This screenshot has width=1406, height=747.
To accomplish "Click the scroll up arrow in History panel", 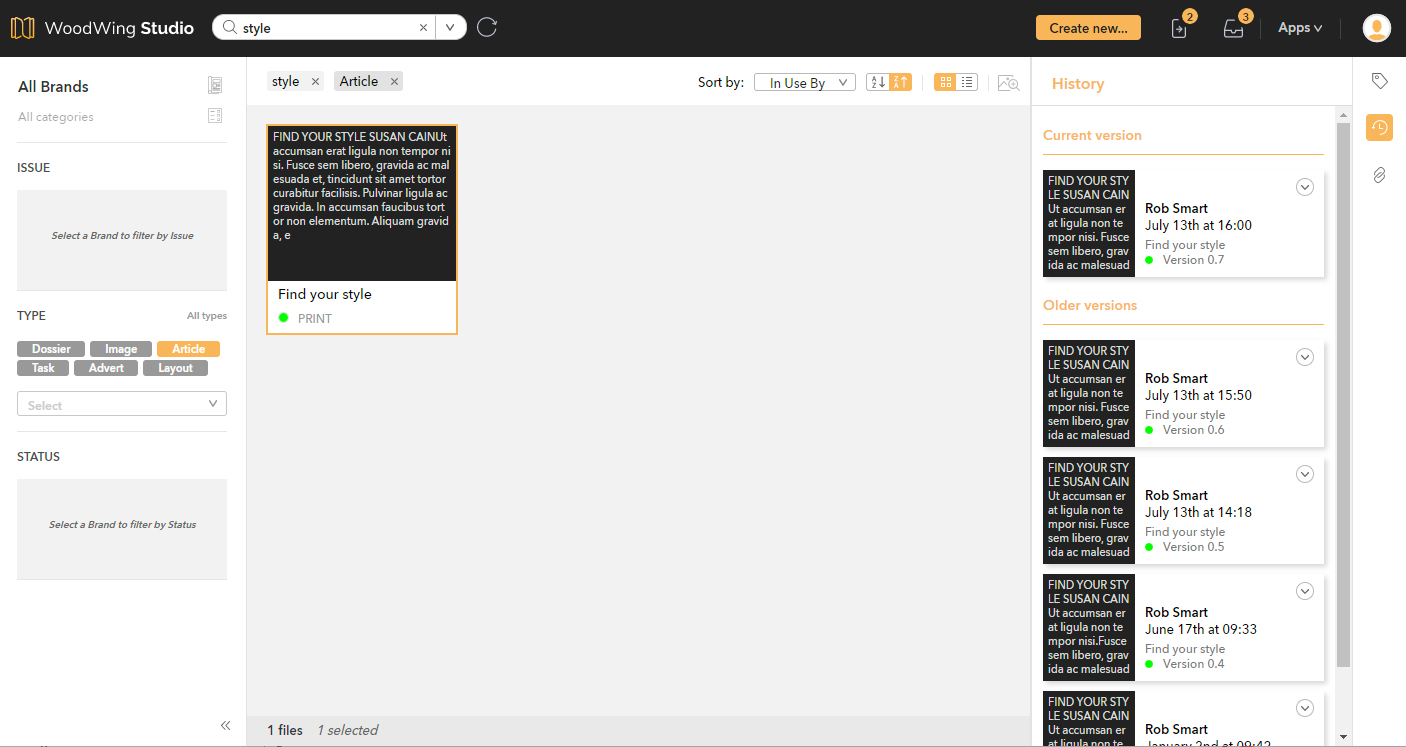I will tap(1344, 114).
